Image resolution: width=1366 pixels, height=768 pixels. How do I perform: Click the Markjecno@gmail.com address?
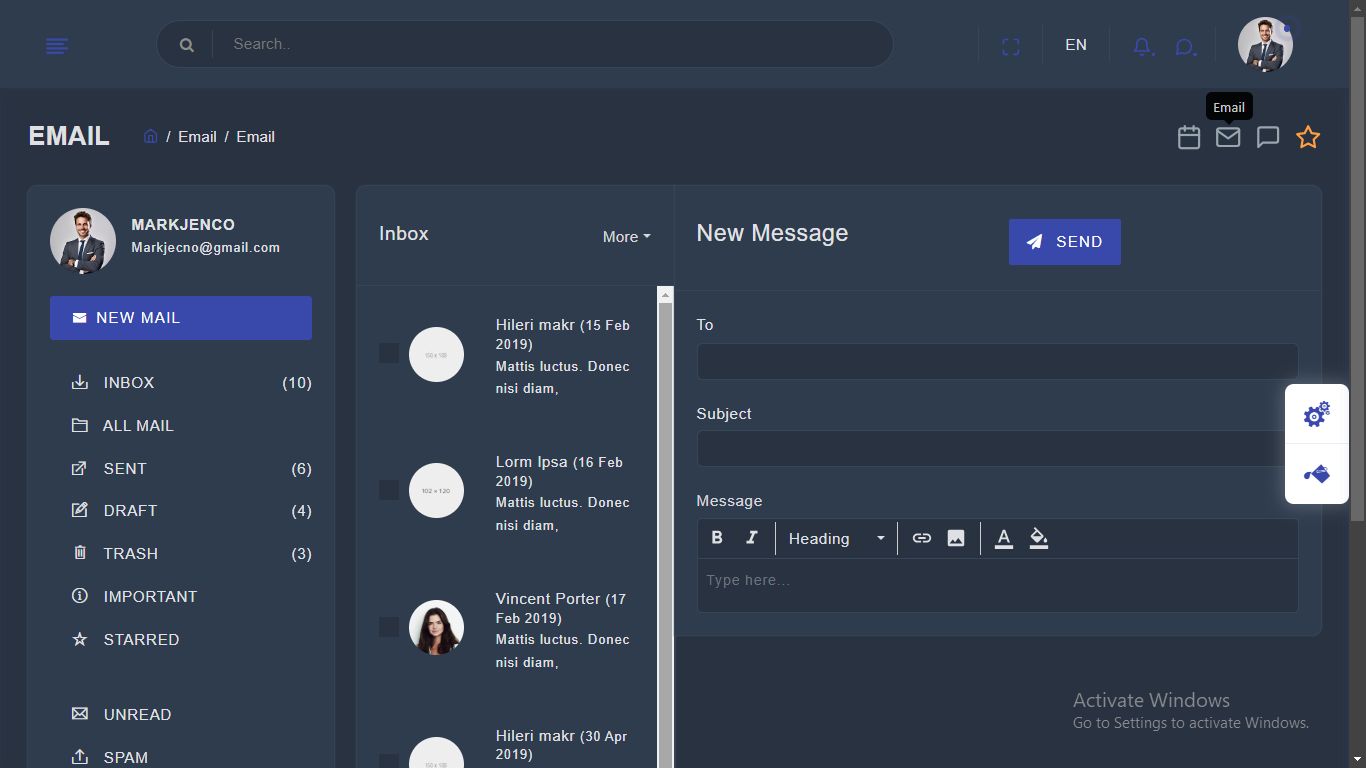[x=205, y=248]
